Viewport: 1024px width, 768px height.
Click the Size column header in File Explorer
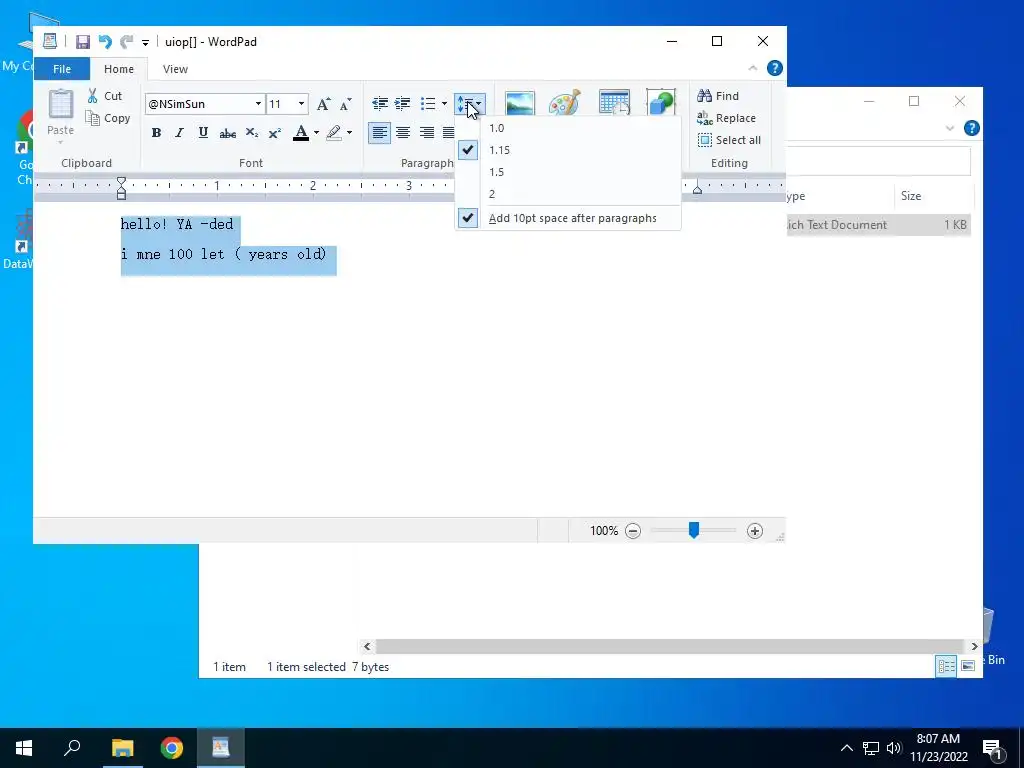coord(933,196)
